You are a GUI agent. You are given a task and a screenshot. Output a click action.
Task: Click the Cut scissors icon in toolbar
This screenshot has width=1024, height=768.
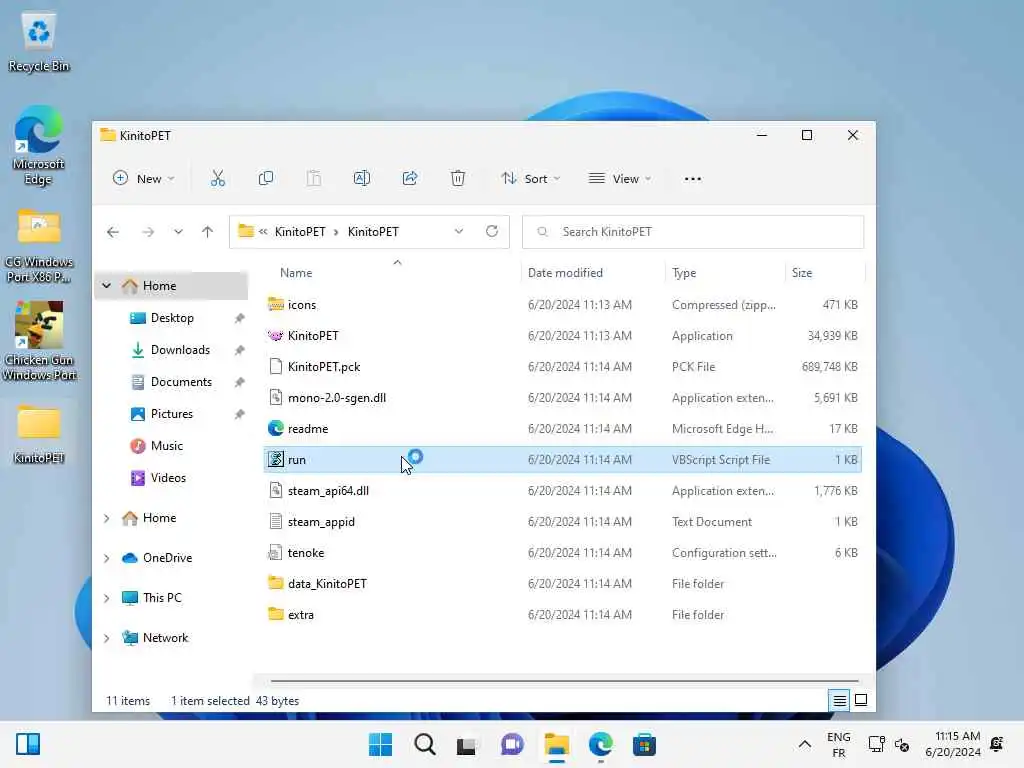click(217, 178)
